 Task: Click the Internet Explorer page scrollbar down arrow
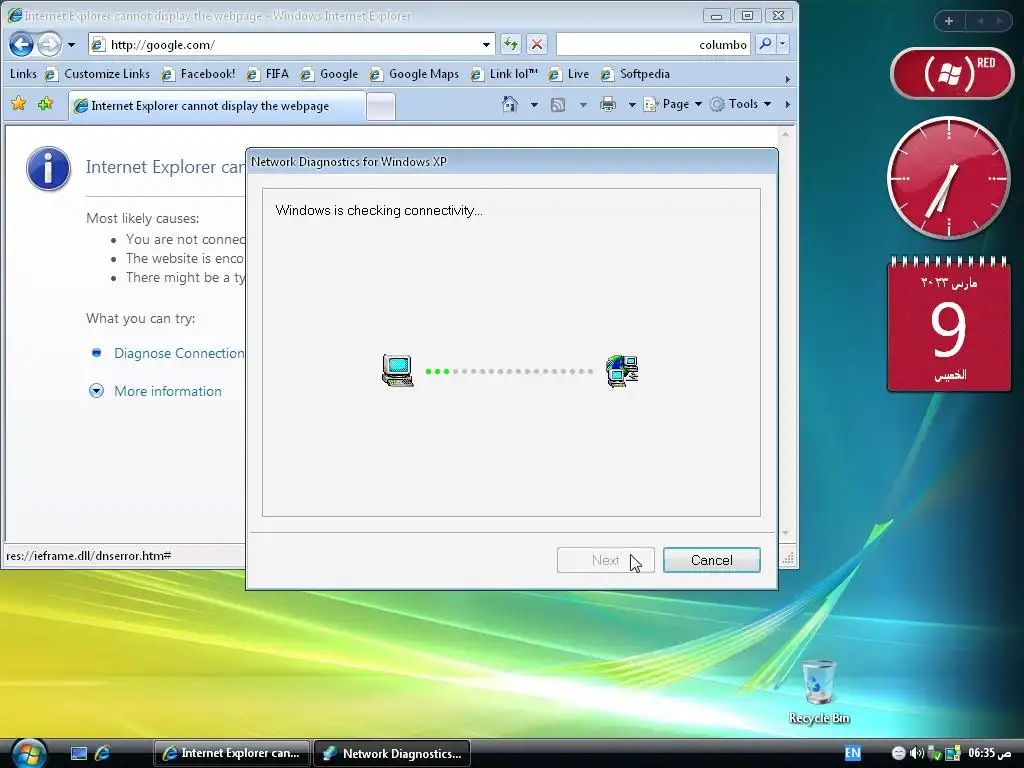coord(786,534)
